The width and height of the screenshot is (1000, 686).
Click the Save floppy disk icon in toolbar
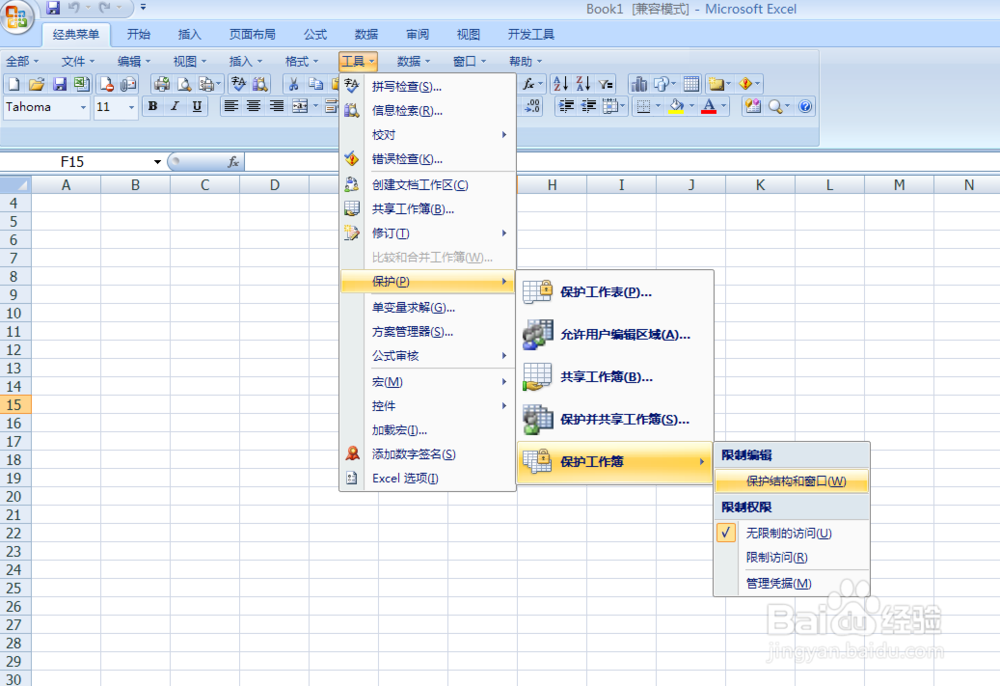tap(59, 84)
